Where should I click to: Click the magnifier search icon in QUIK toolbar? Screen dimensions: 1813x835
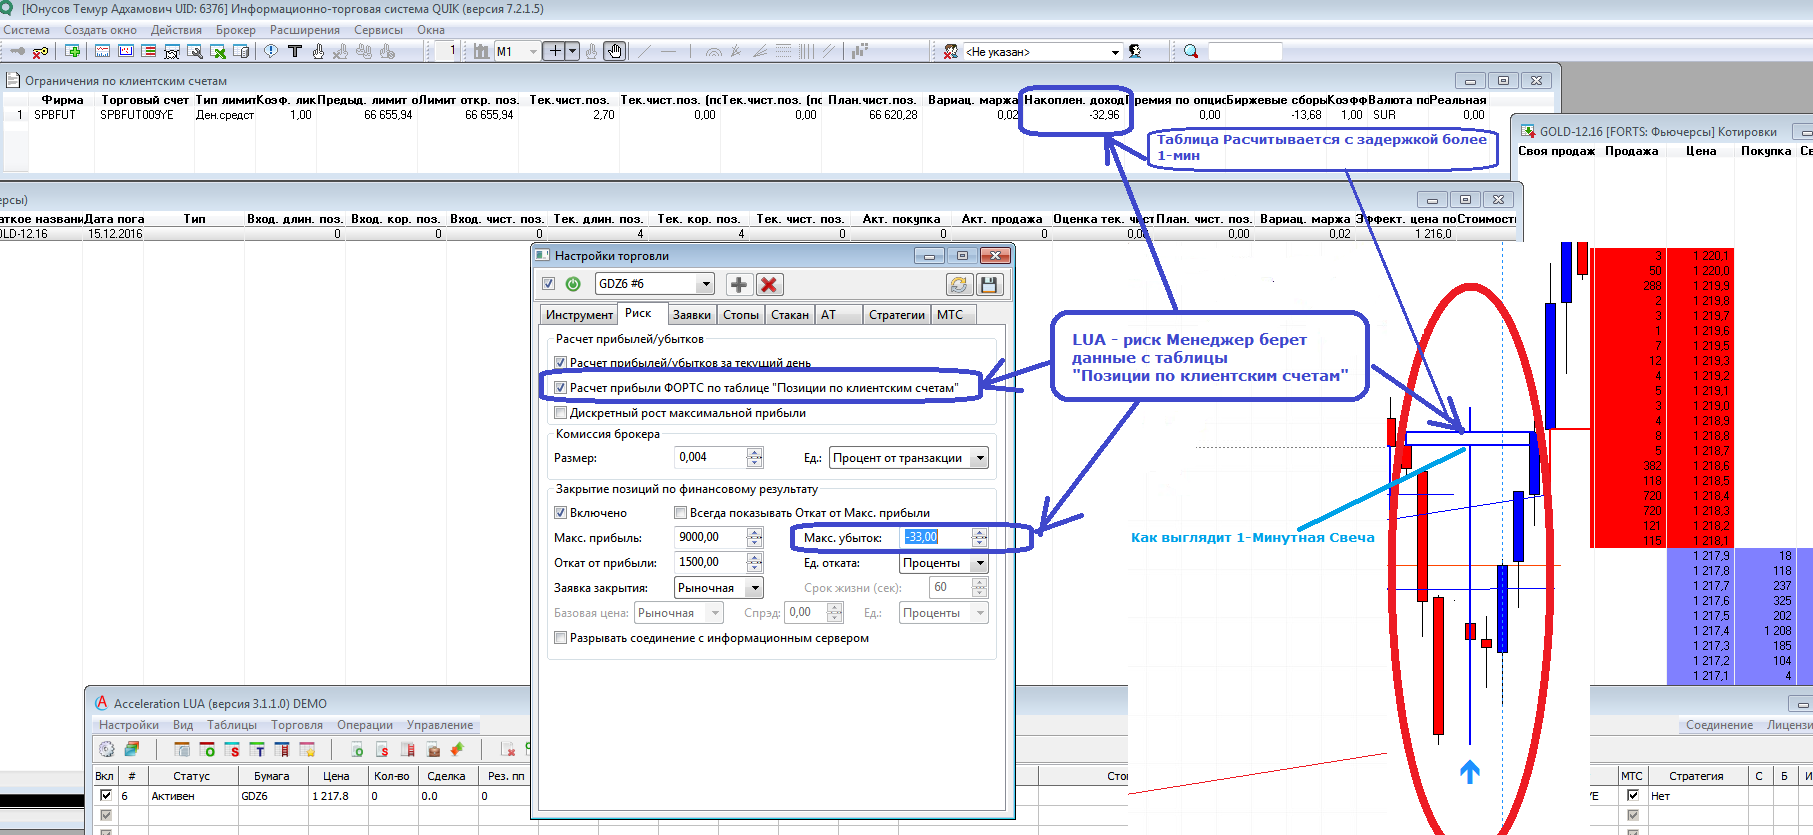pos(1191,51)
